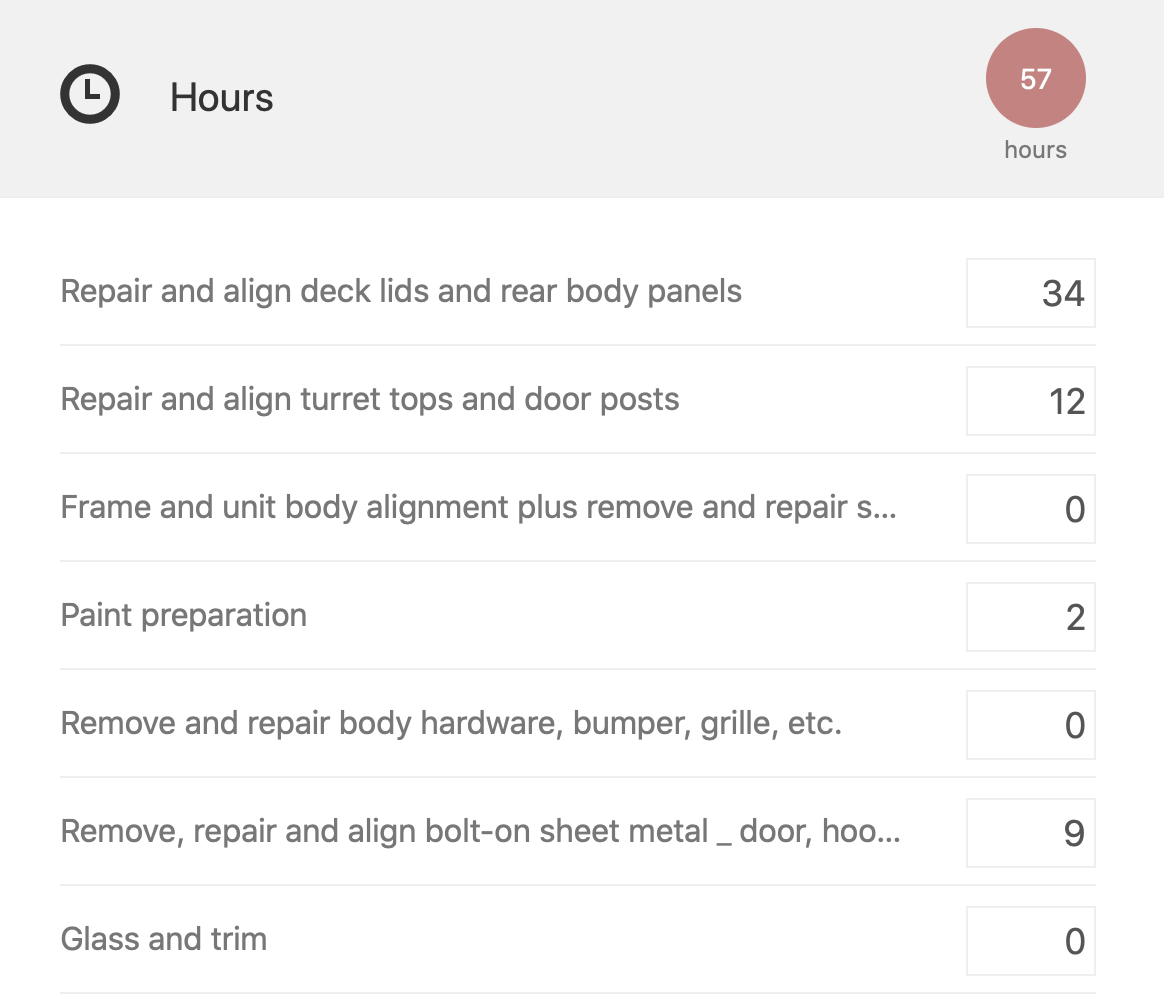Edit turret tops and door posts hours
This screenshot has width=1164, height=1006.
click(1030, 401)
